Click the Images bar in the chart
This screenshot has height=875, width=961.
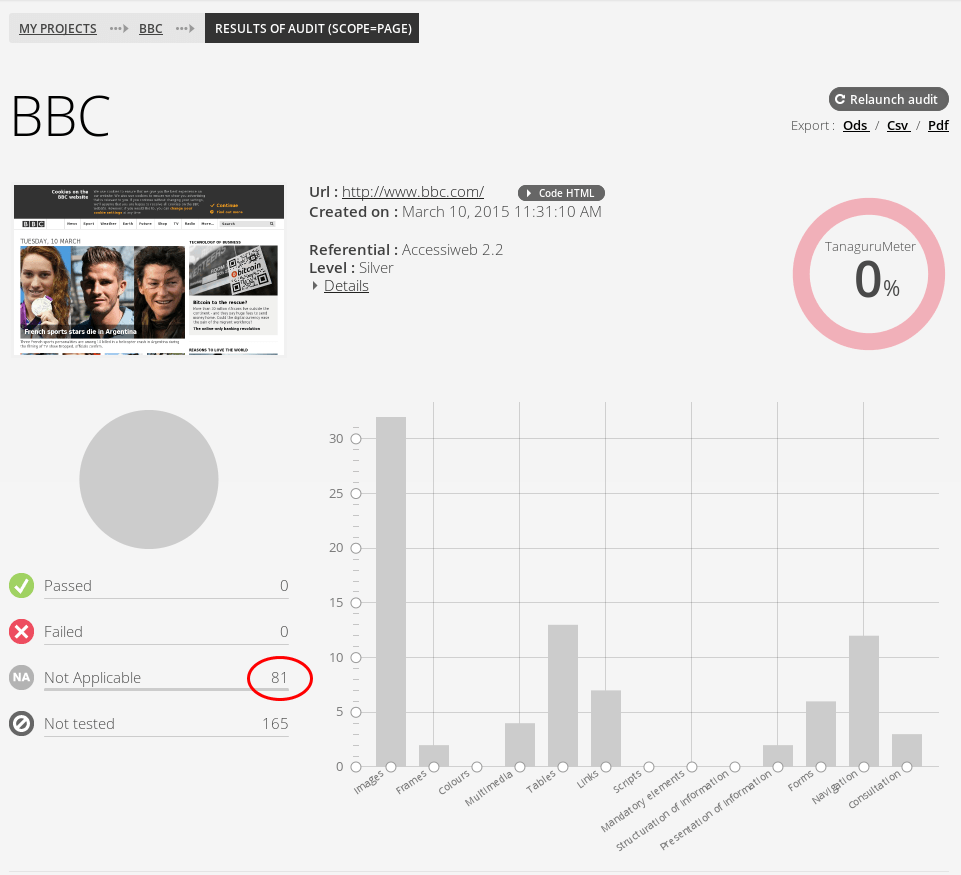coord(391,591)
